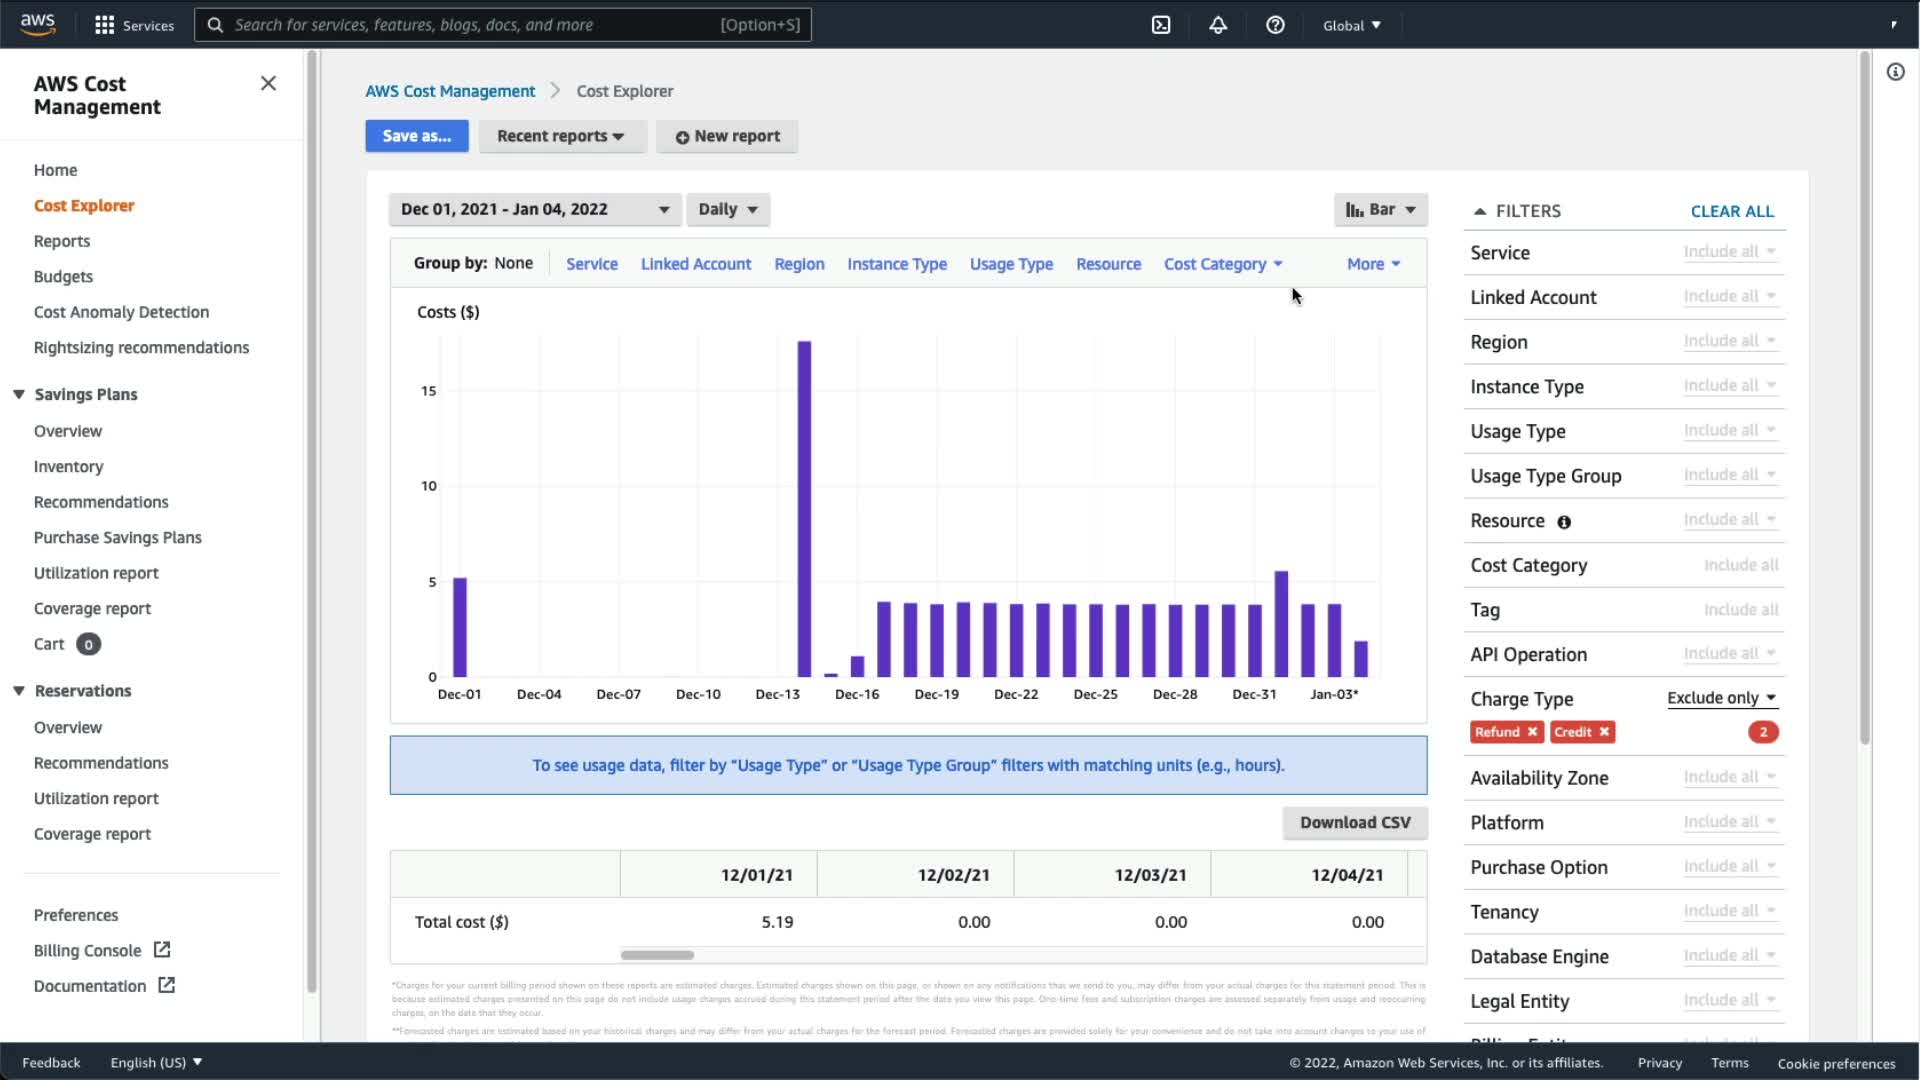
Task: Open the date range dropdown
Action: coord(534,209)
